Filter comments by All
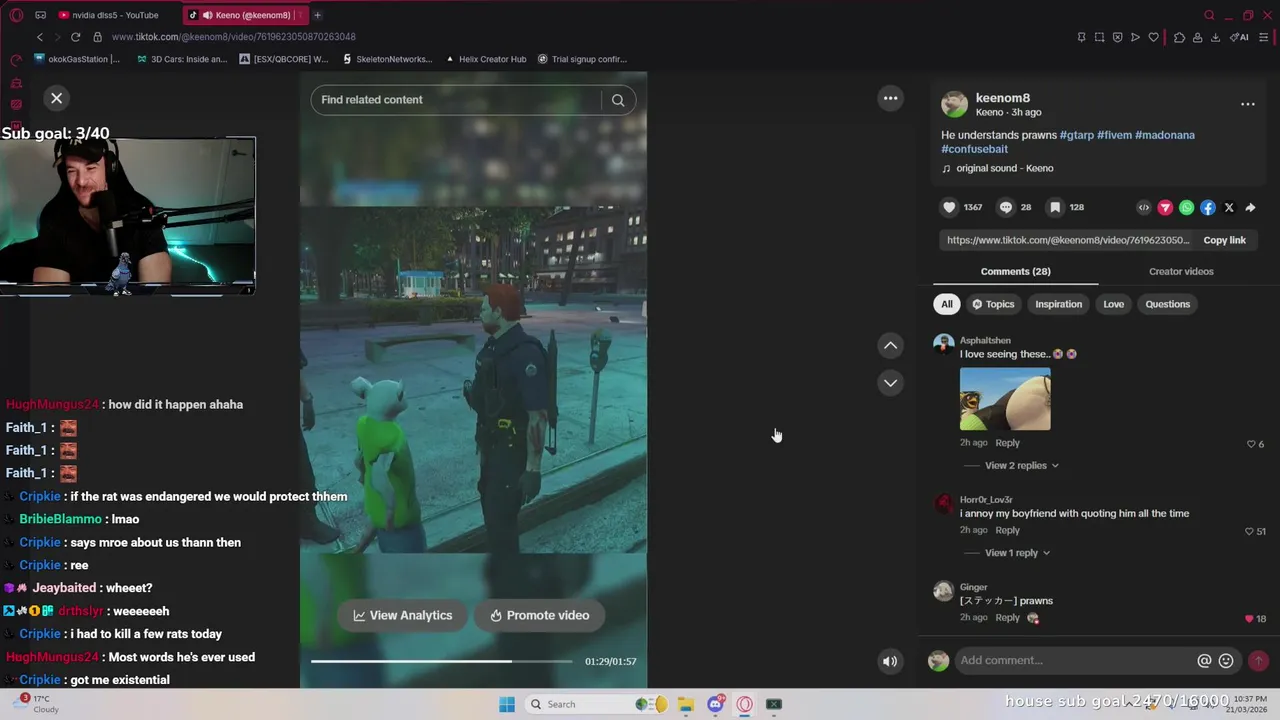1280x720 pixels. [947, 304]
